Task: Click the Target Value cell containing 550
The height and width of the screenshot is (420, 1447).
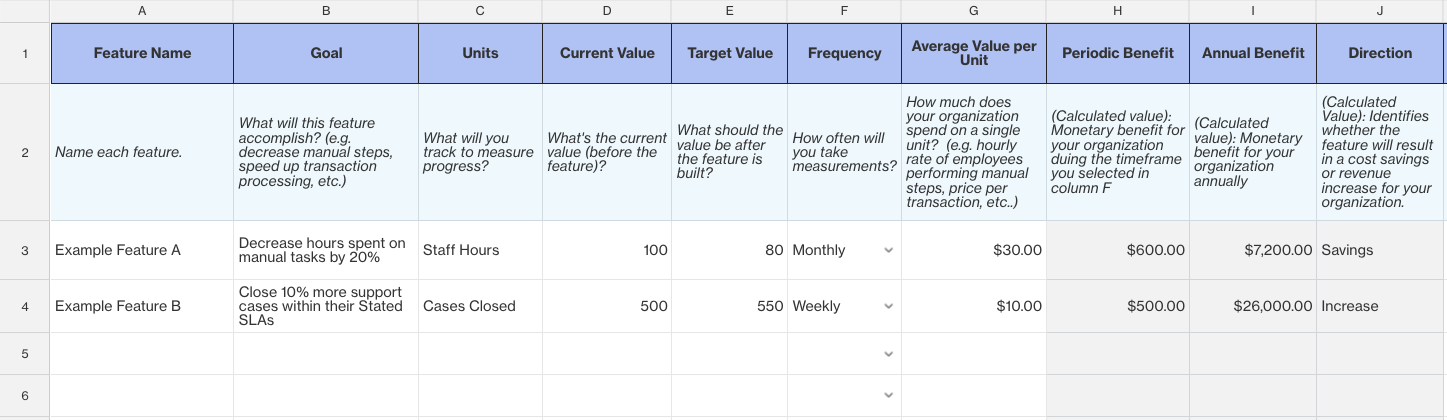Action: pos(729,306)
